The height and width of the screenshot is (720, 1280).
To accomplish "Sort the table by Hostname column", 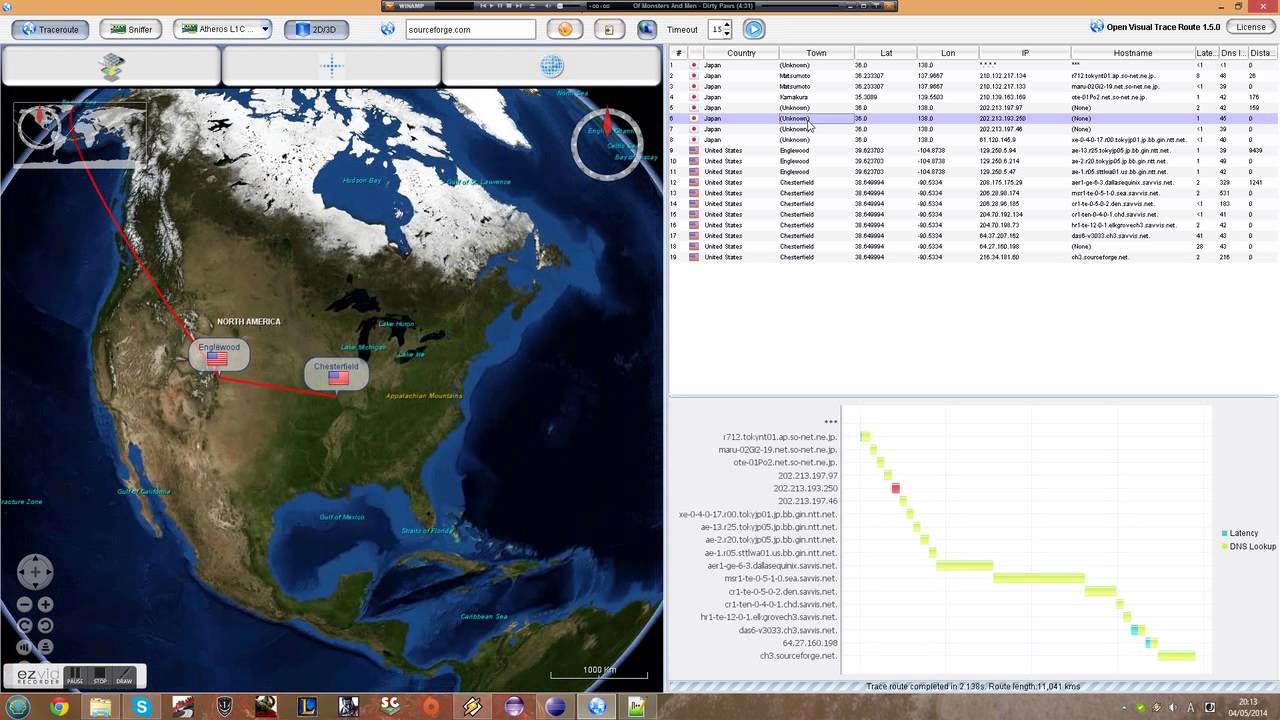I will pyautogui.click(x=1133, y=53).
